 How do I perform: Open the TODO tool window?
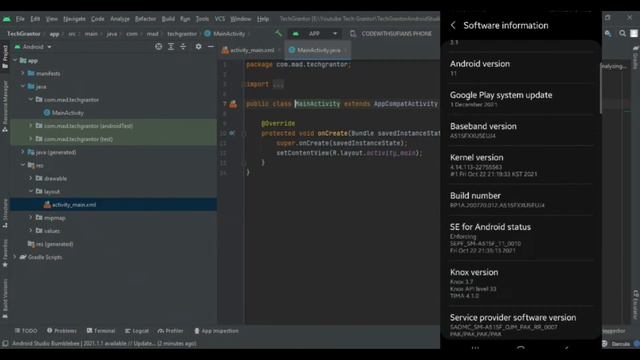click(26, 331)
